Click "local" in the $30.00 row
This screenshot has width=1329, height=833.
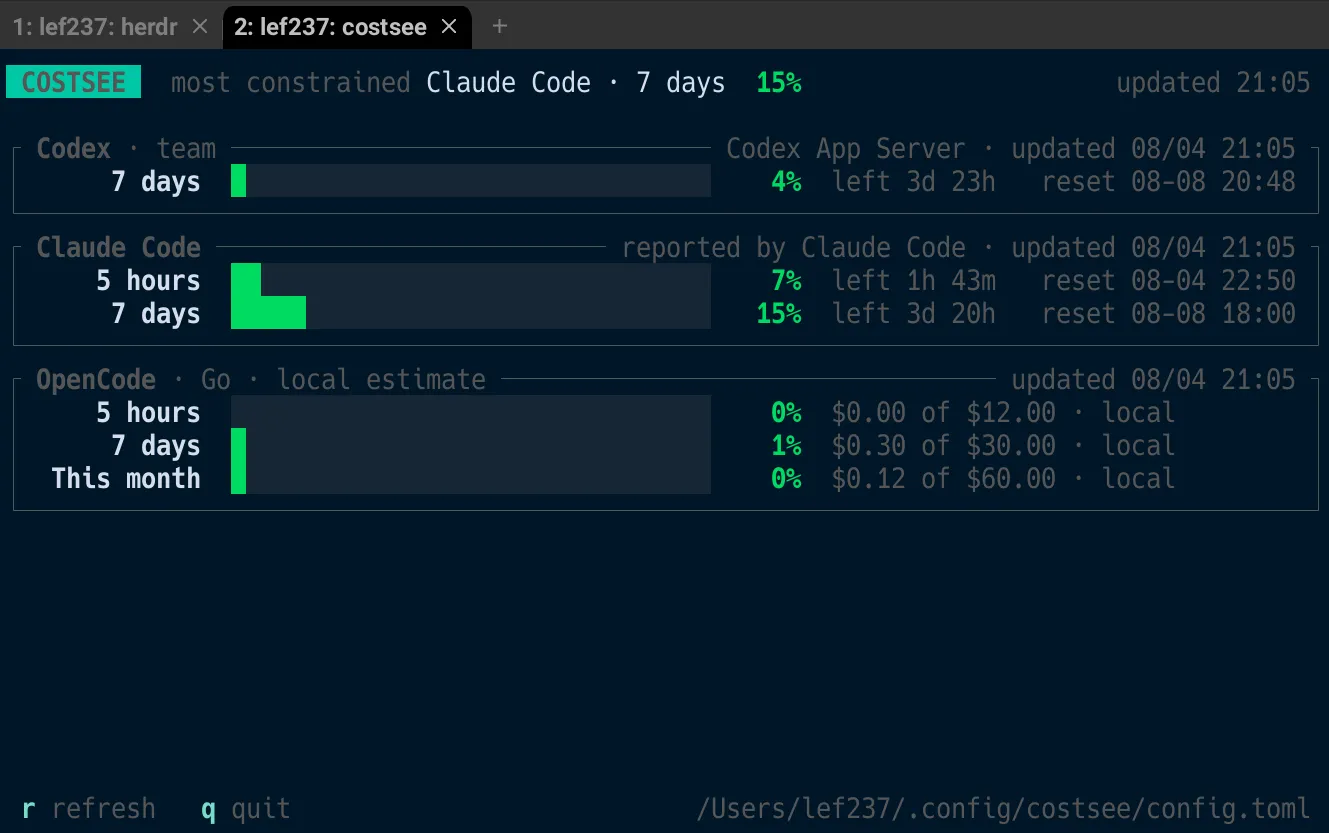click(1138, 446)
